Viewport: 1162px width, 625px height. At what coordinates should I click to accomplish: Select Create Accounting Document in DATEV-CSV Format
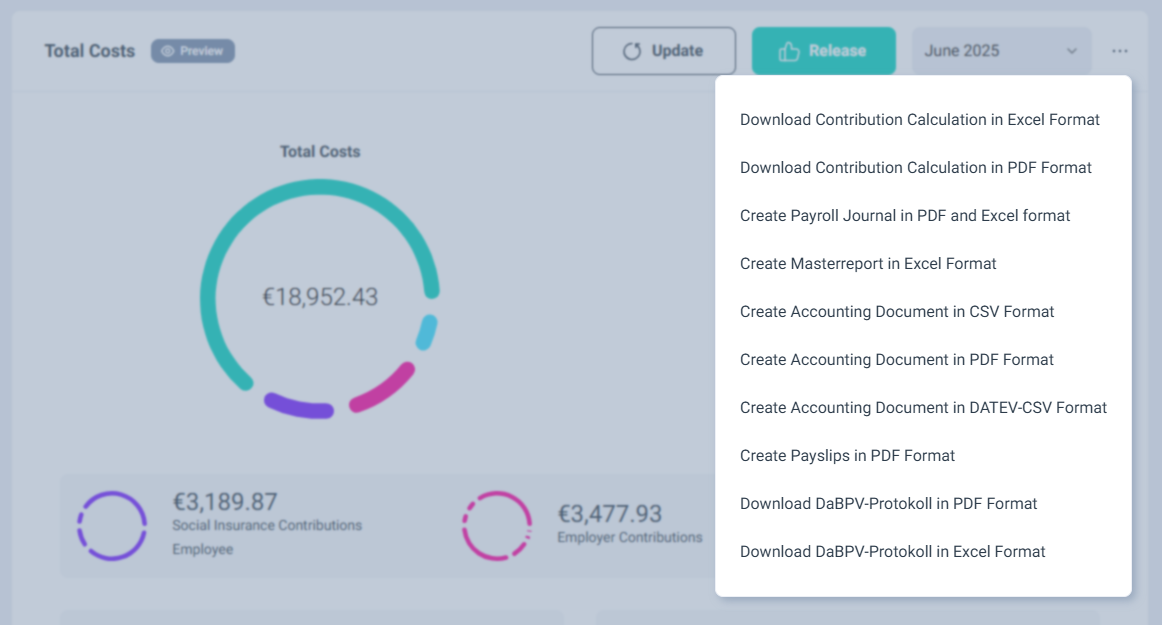tap(923, 408)
